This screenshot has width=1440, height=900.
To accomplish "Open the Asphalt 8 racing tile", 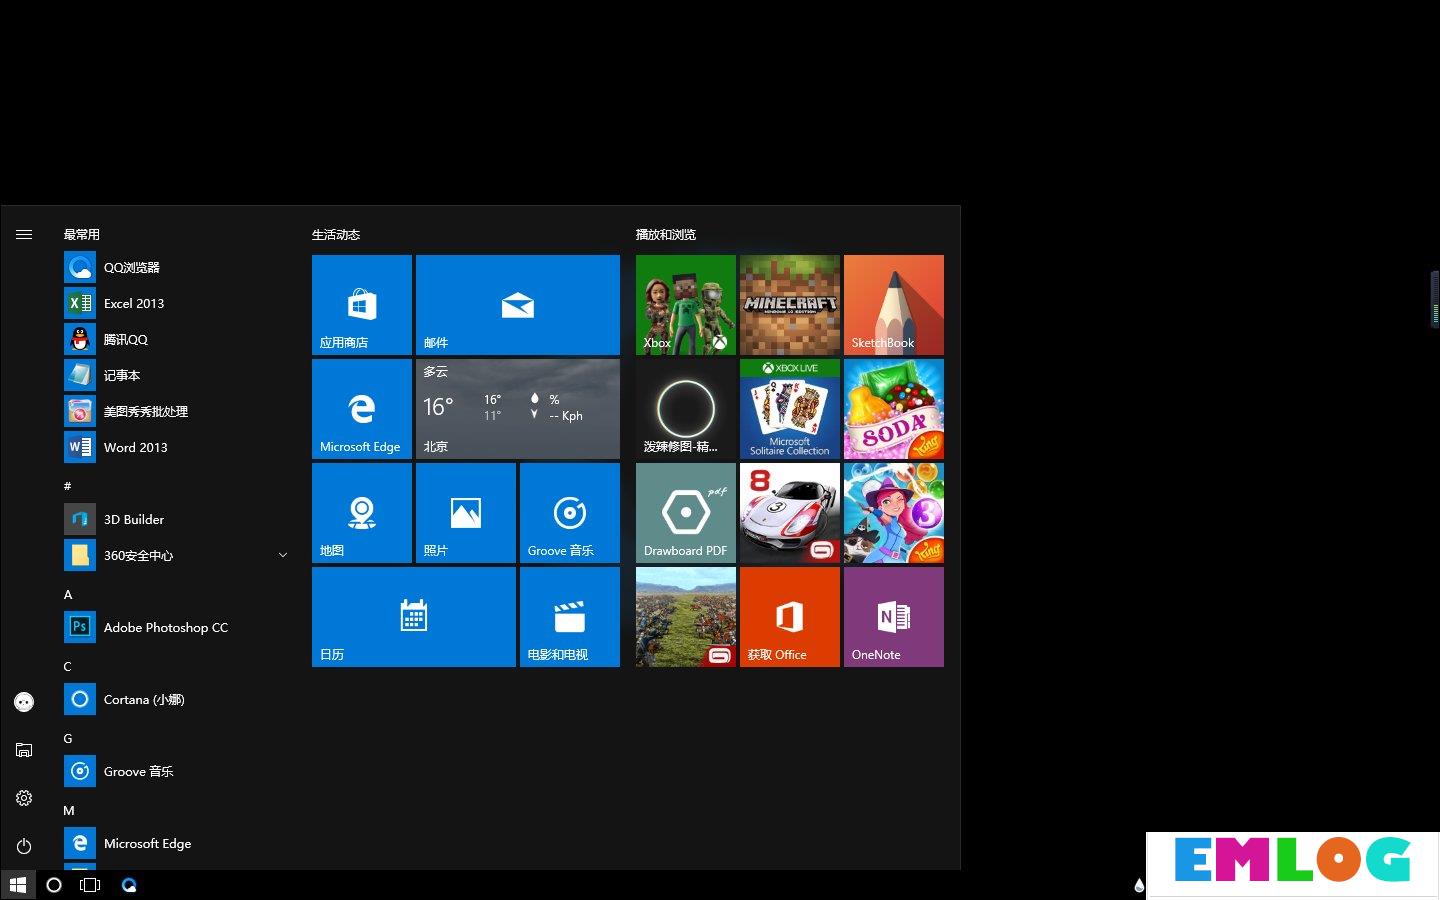I will click(790, 513).
